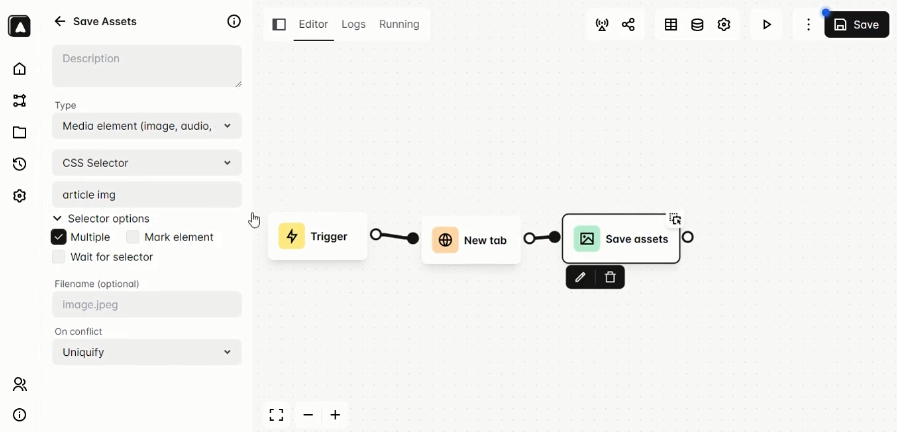Click the back arrow beside Save Assets
This screenshot has width=897, height=432.
pos(60,21)
